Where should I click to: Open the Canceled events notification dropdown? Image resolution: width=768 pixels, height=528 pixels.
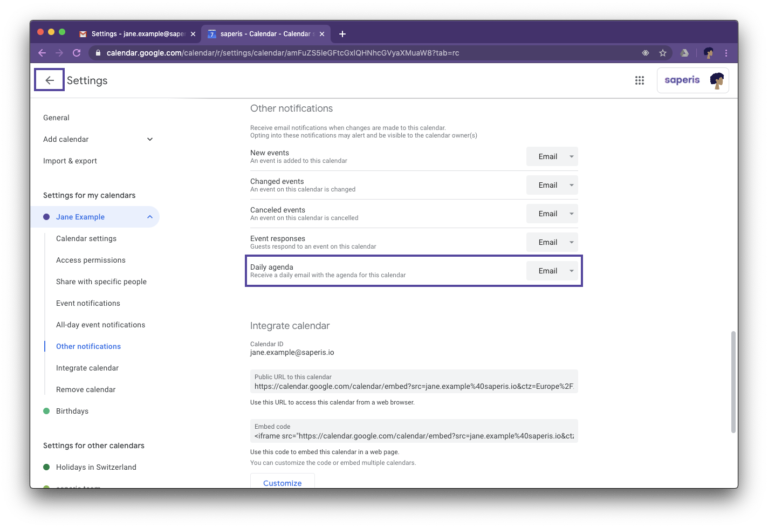552,214
